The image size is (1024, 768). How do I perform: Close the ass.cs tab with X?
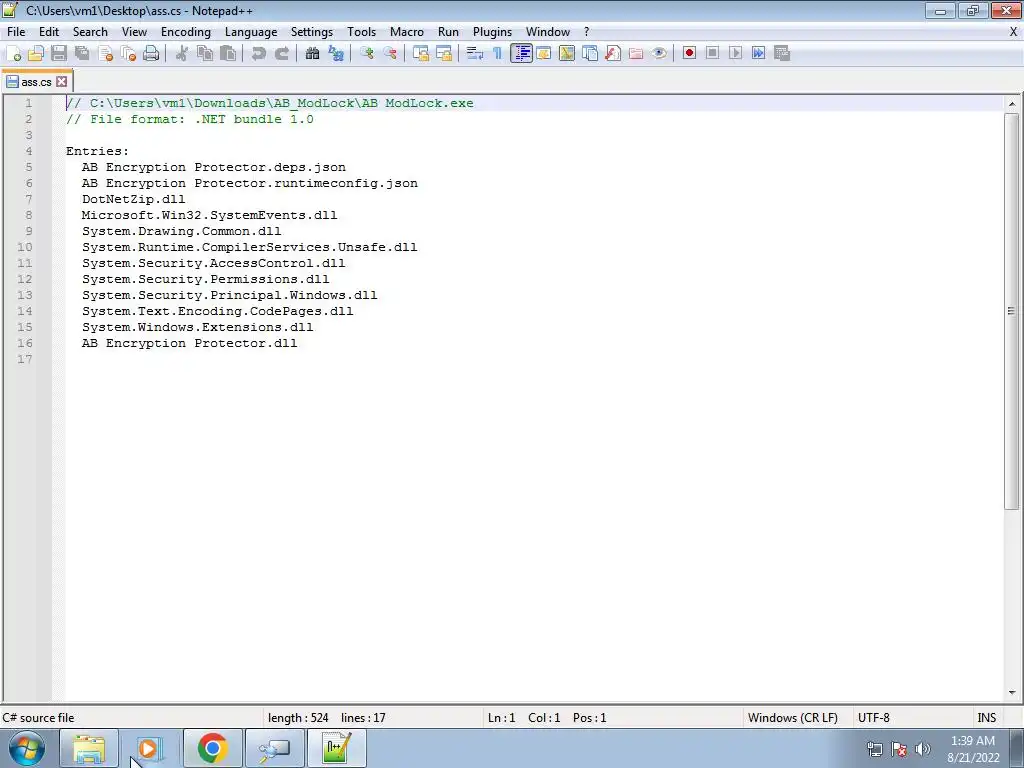click(61, 82)
